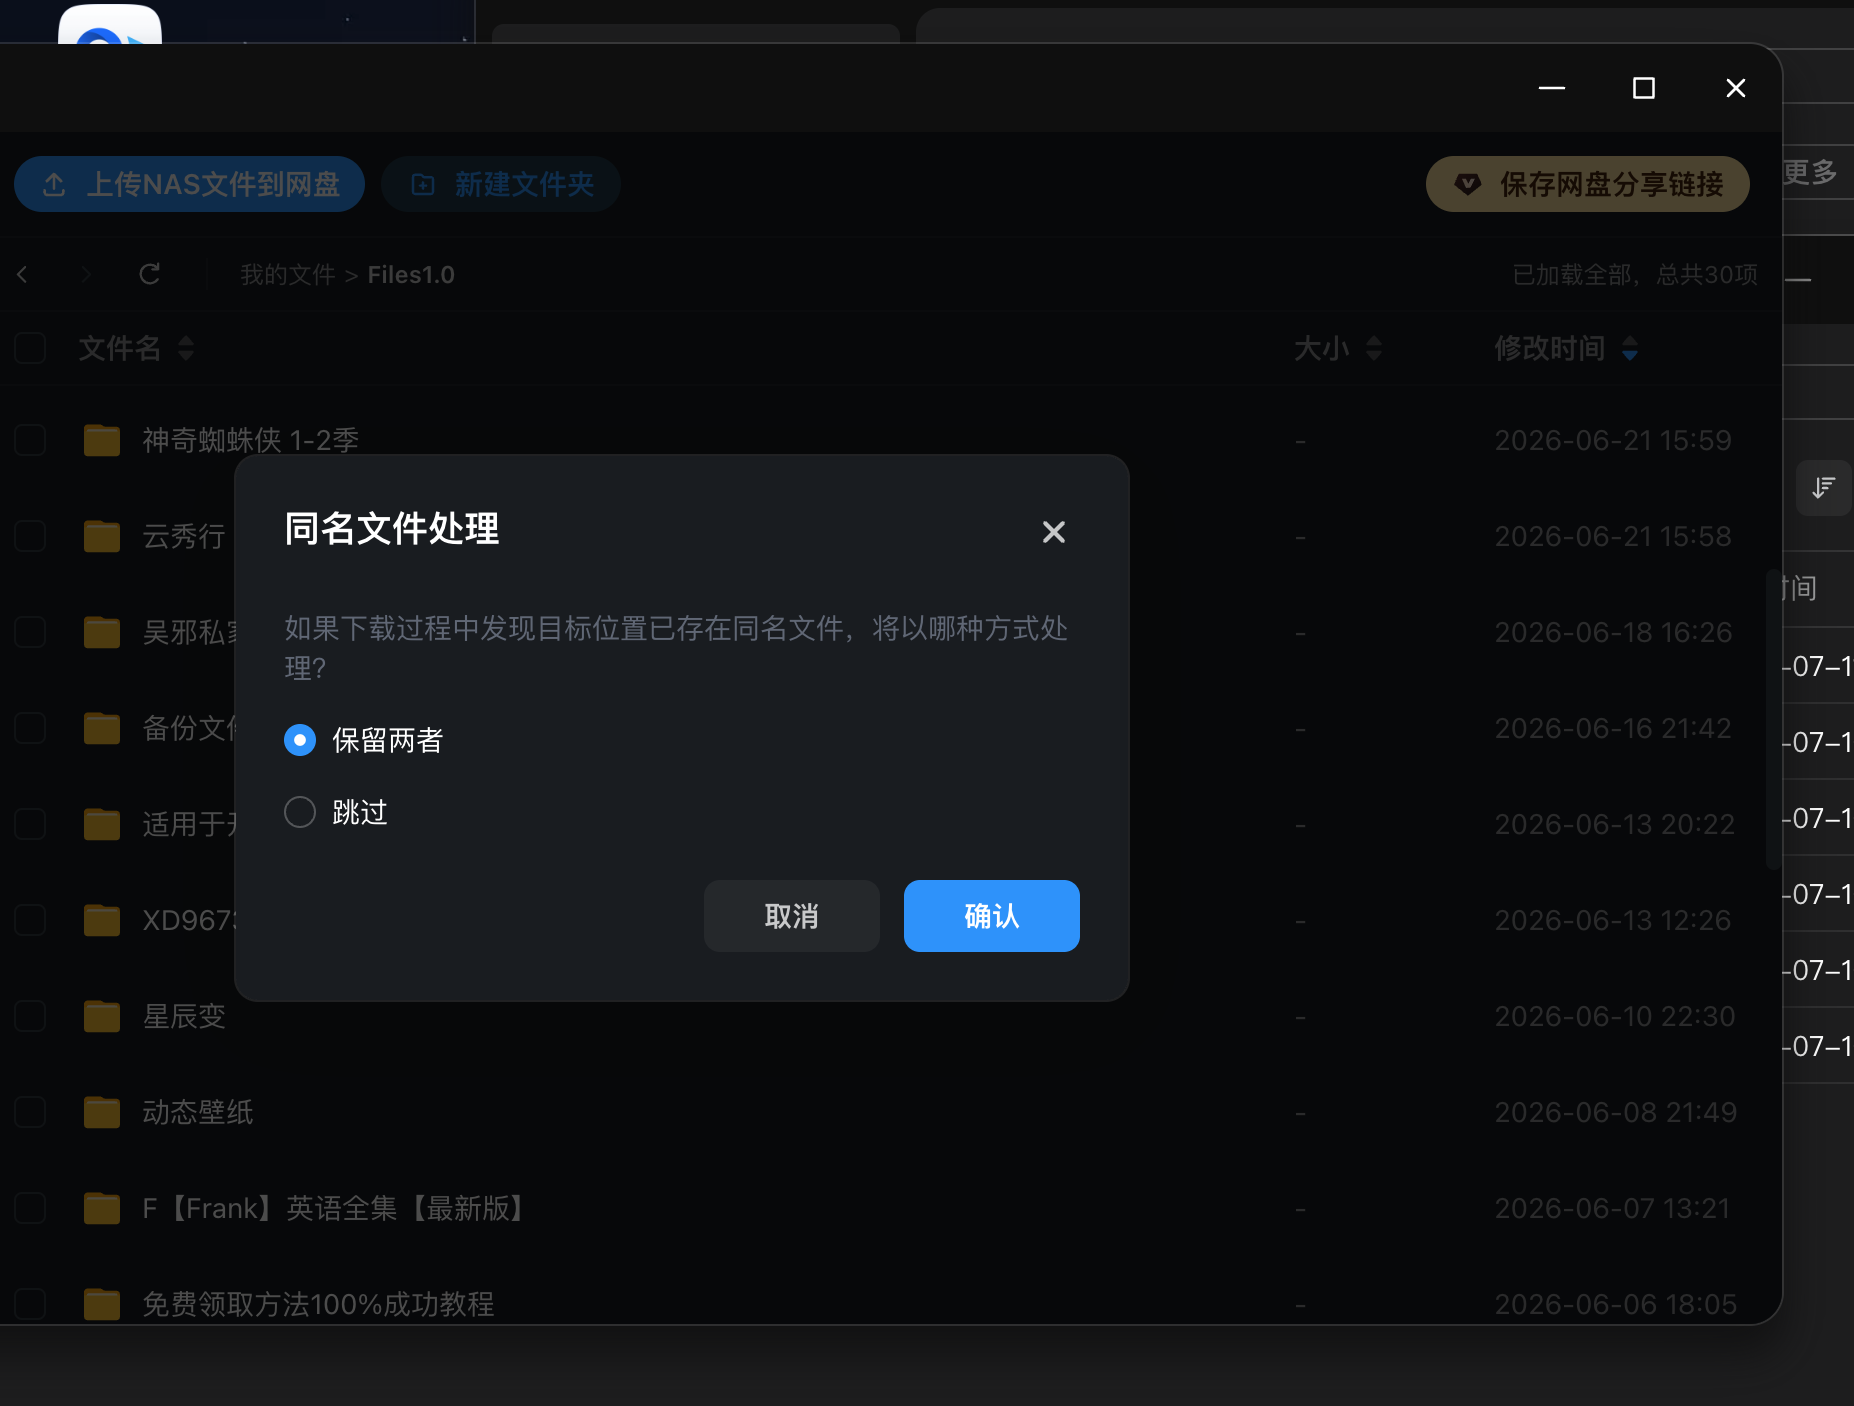The width and height of the screenshot is (1854, 1406).
Task: Click folder icon of 免费领取方法100%成功教程
Action: pyautogui.click(x=102, y=1304)
